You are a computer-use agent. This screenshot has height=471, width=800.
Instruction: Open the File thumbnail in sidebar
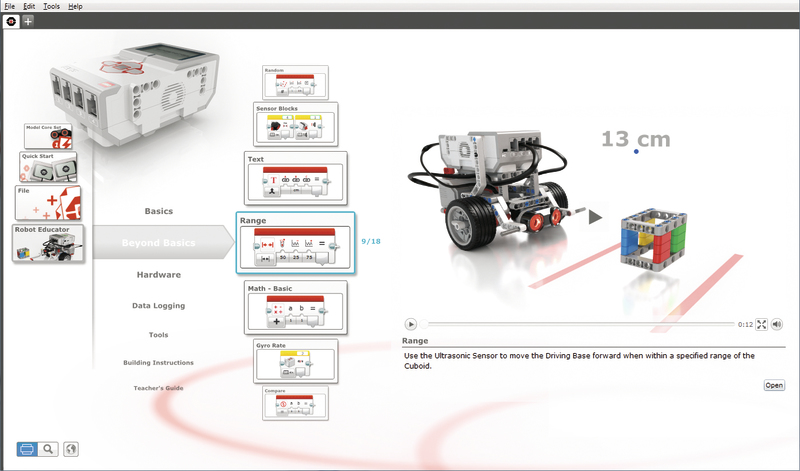pos(48,203)
